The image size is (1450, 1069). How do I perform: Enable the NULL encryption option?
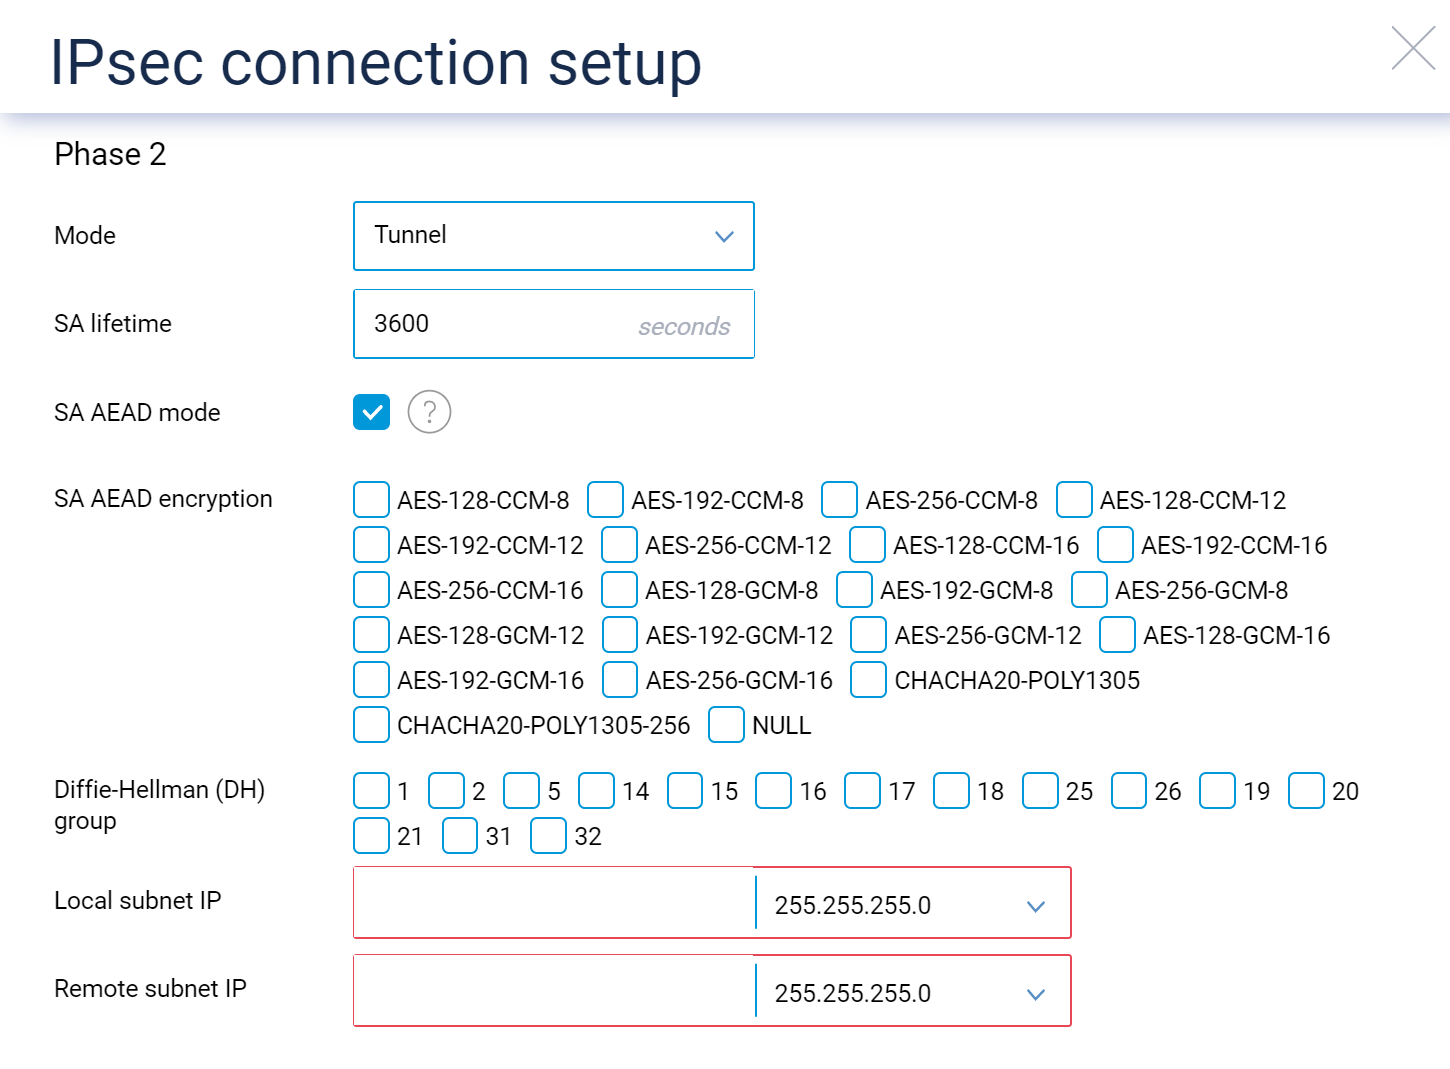(726, 725)
